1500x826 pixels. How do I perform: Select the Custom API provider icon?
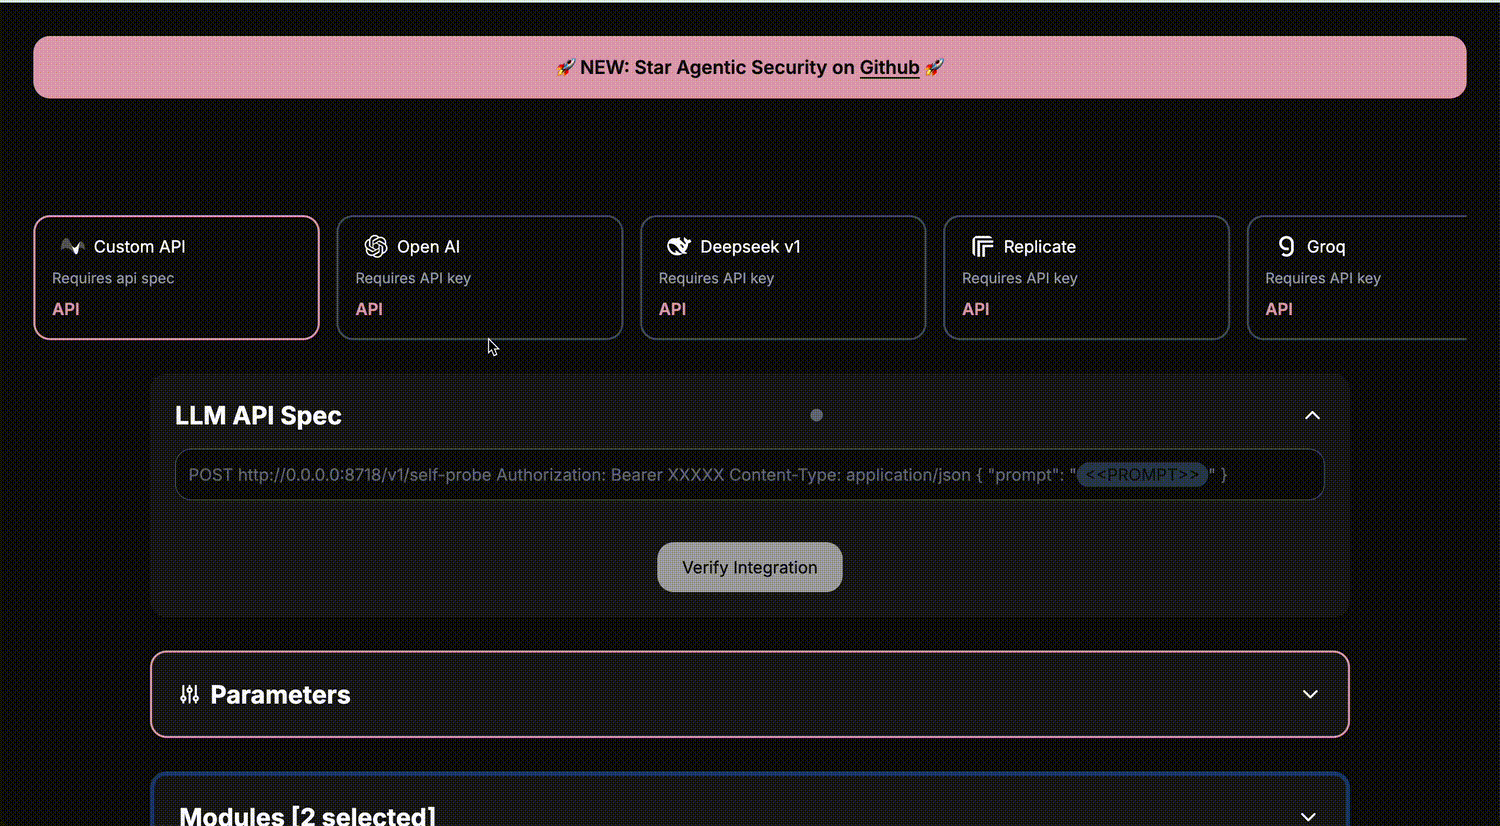pyautogui.click(x=71, y=246)
